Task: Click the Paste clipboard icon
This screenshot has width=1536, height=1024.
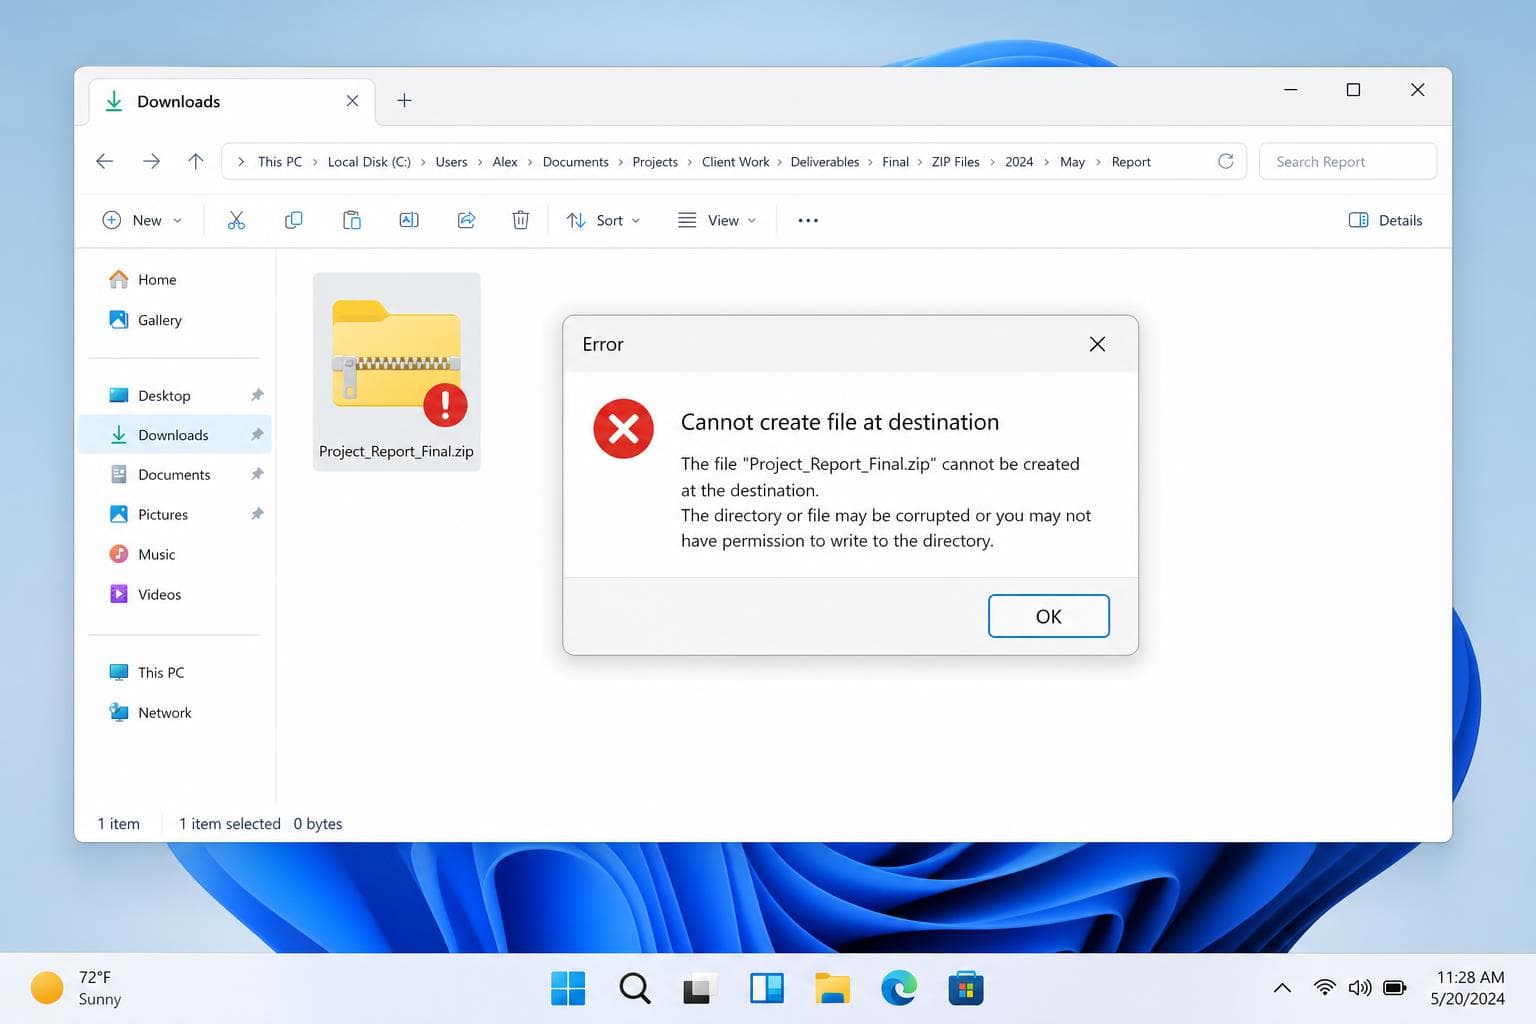Action: click(x=351, y=220)
